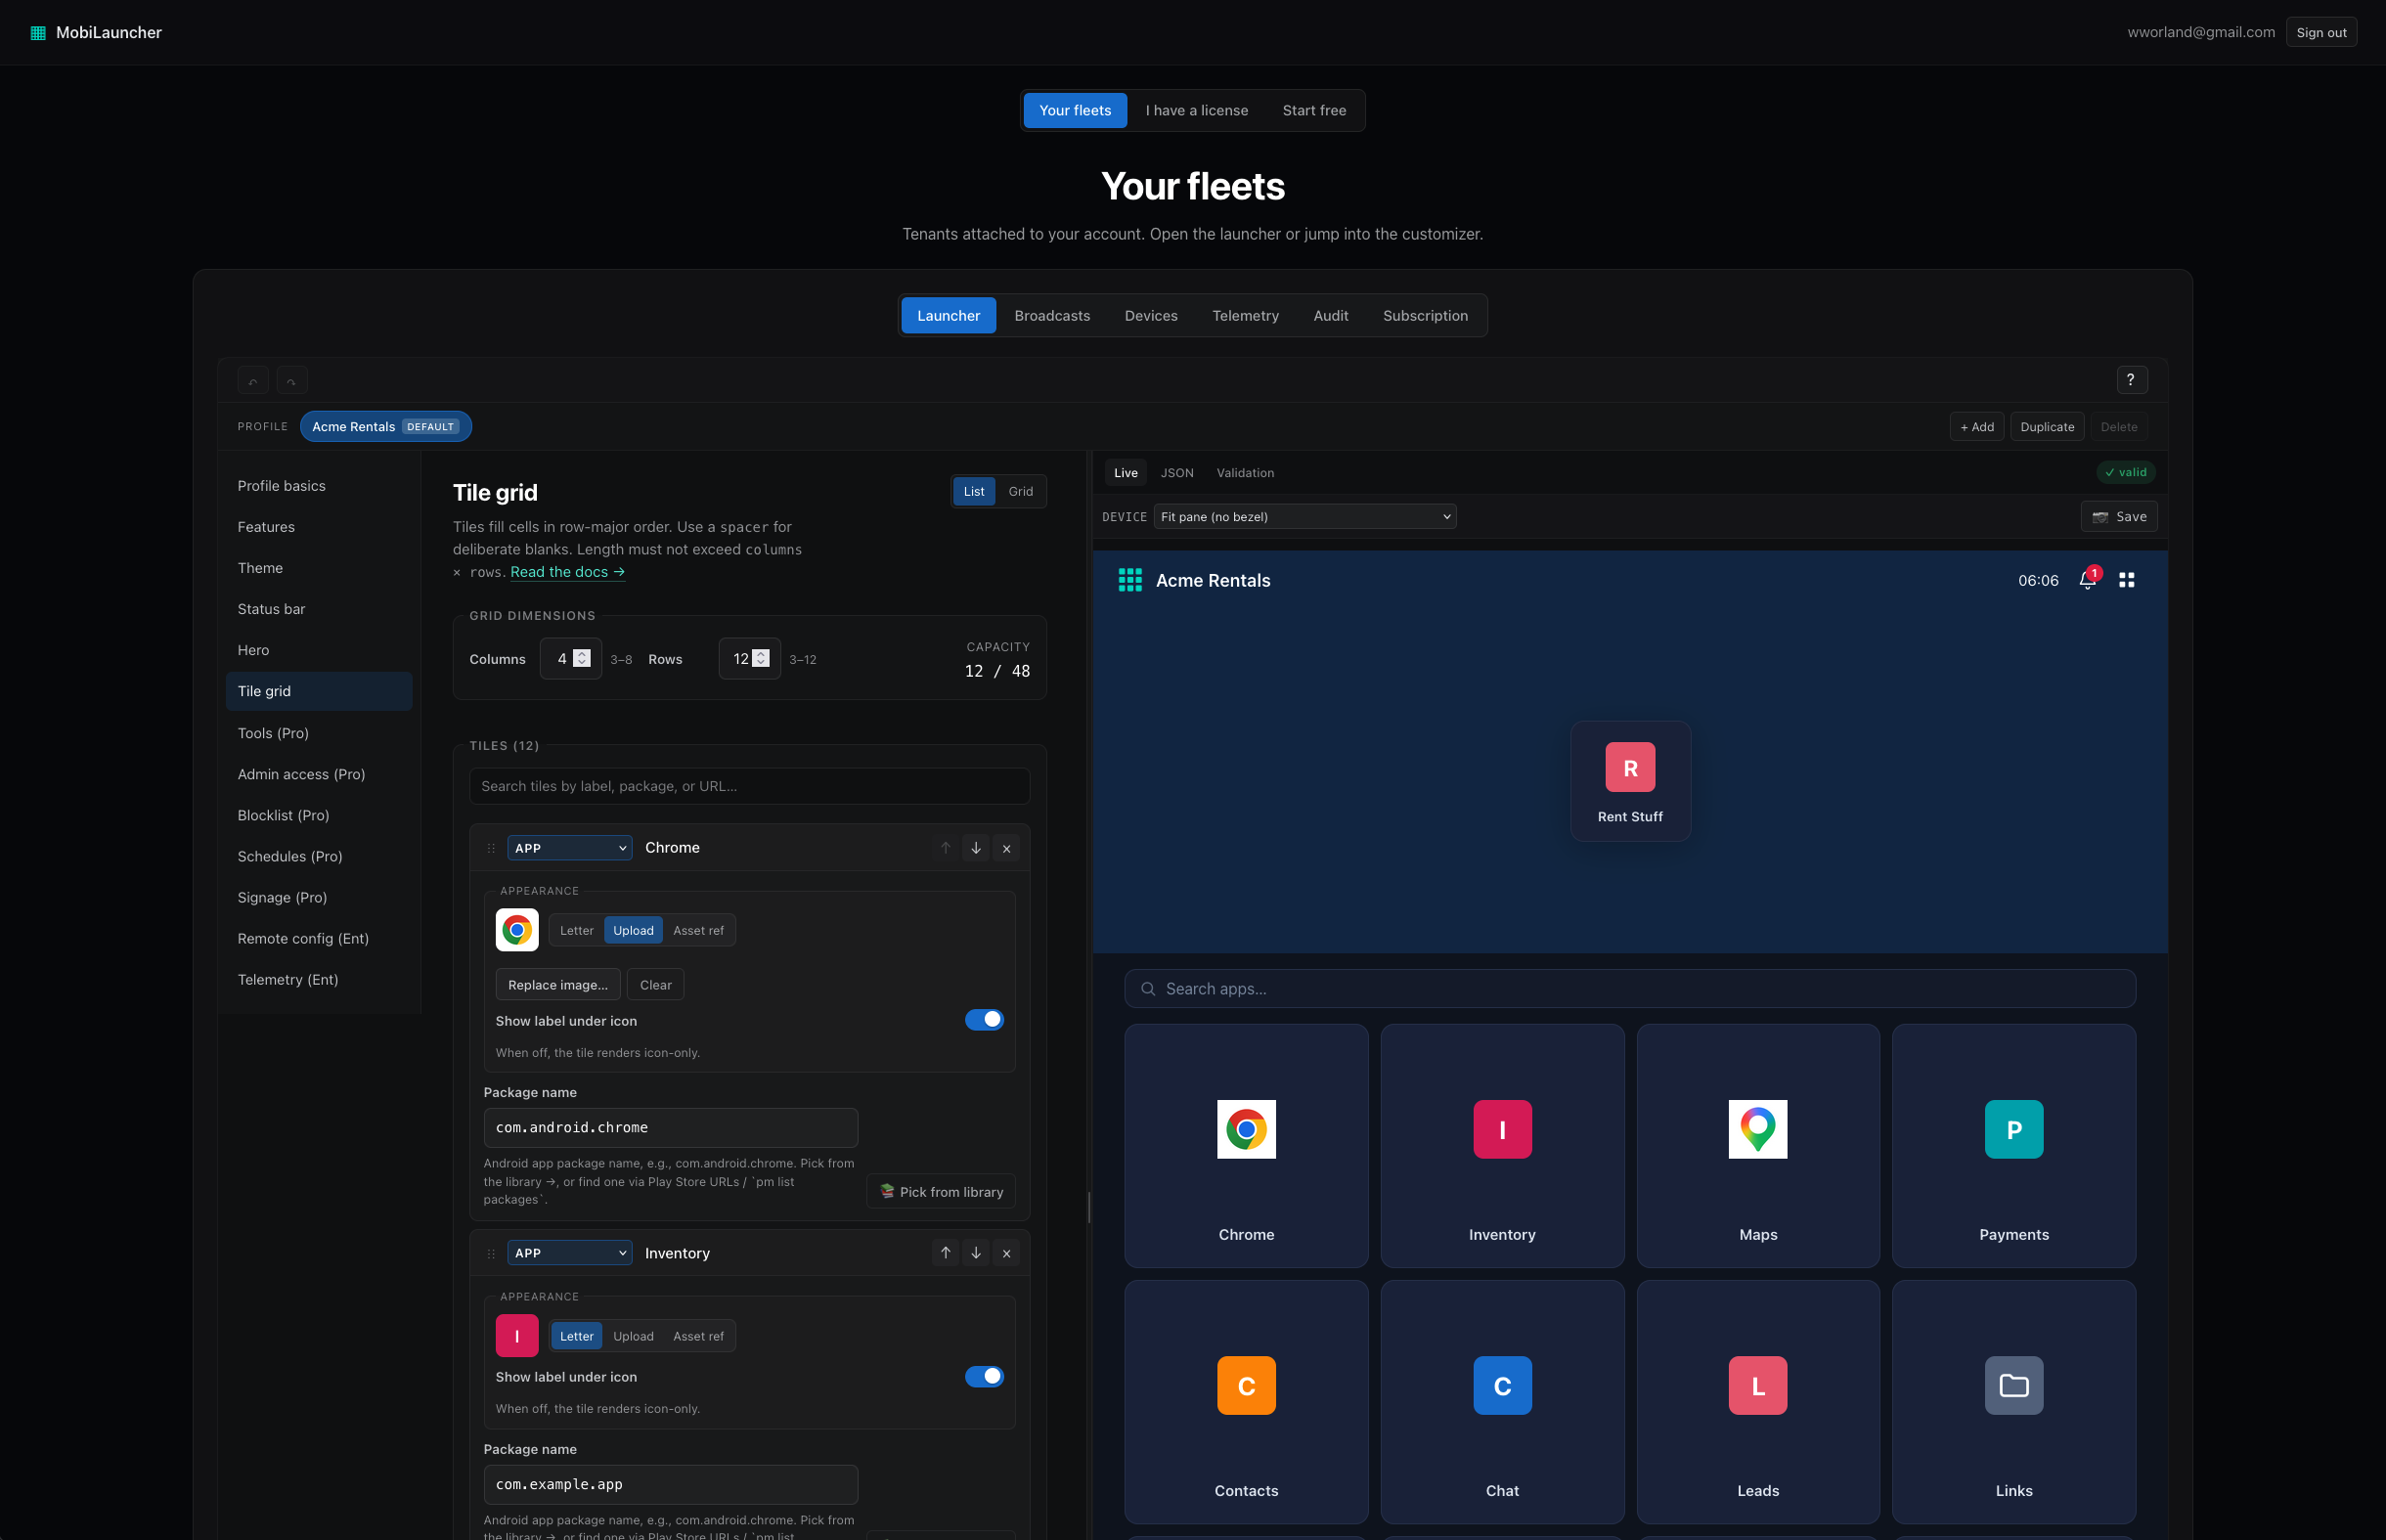Move Chrome tile down with arrow
Image resolution: width=2386 pixels, height=1540 pixels.
click(976, 848)
